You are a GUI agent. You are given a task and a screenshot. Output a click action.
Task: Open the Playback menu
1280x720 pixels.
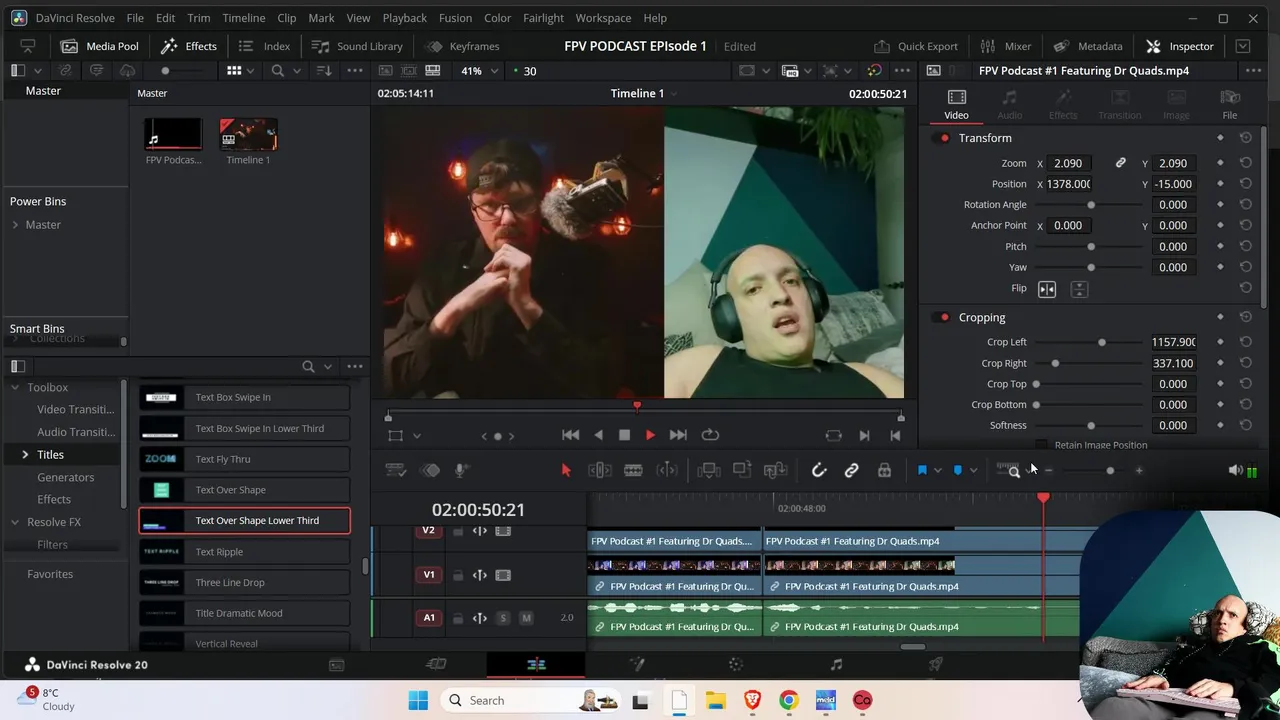pyautogui.click(x=404, y=18)
